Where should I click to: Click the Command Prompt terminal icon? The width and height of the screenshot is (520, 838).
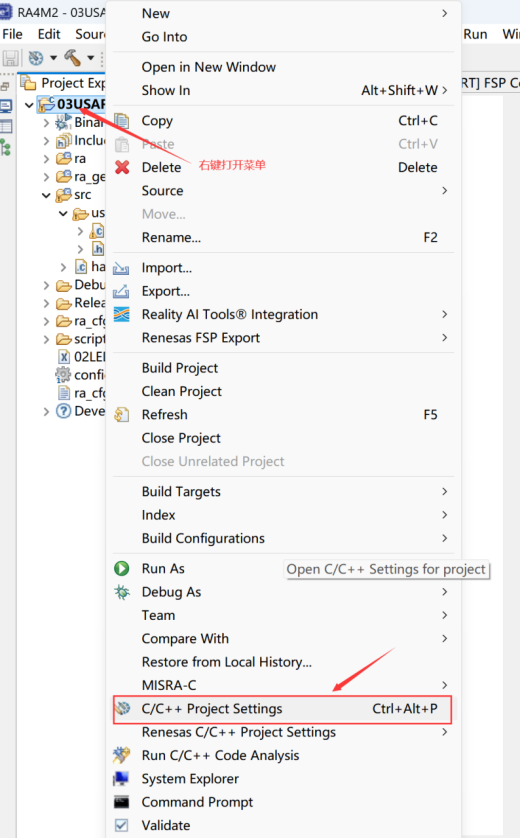pos(122,802)
